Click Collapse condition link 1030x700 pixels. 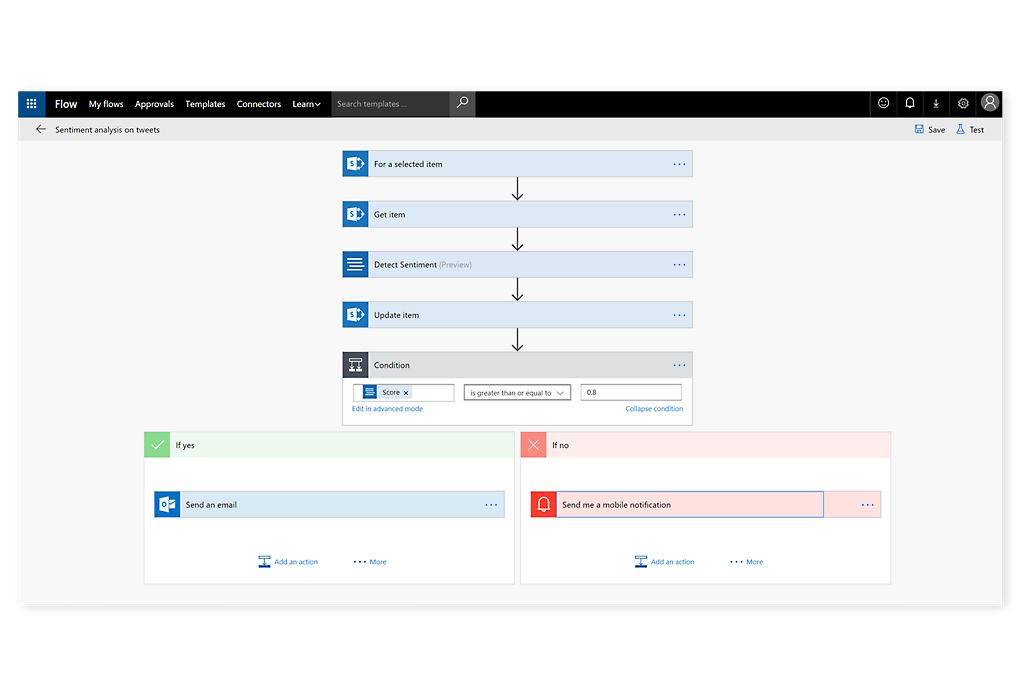(654, 409)
